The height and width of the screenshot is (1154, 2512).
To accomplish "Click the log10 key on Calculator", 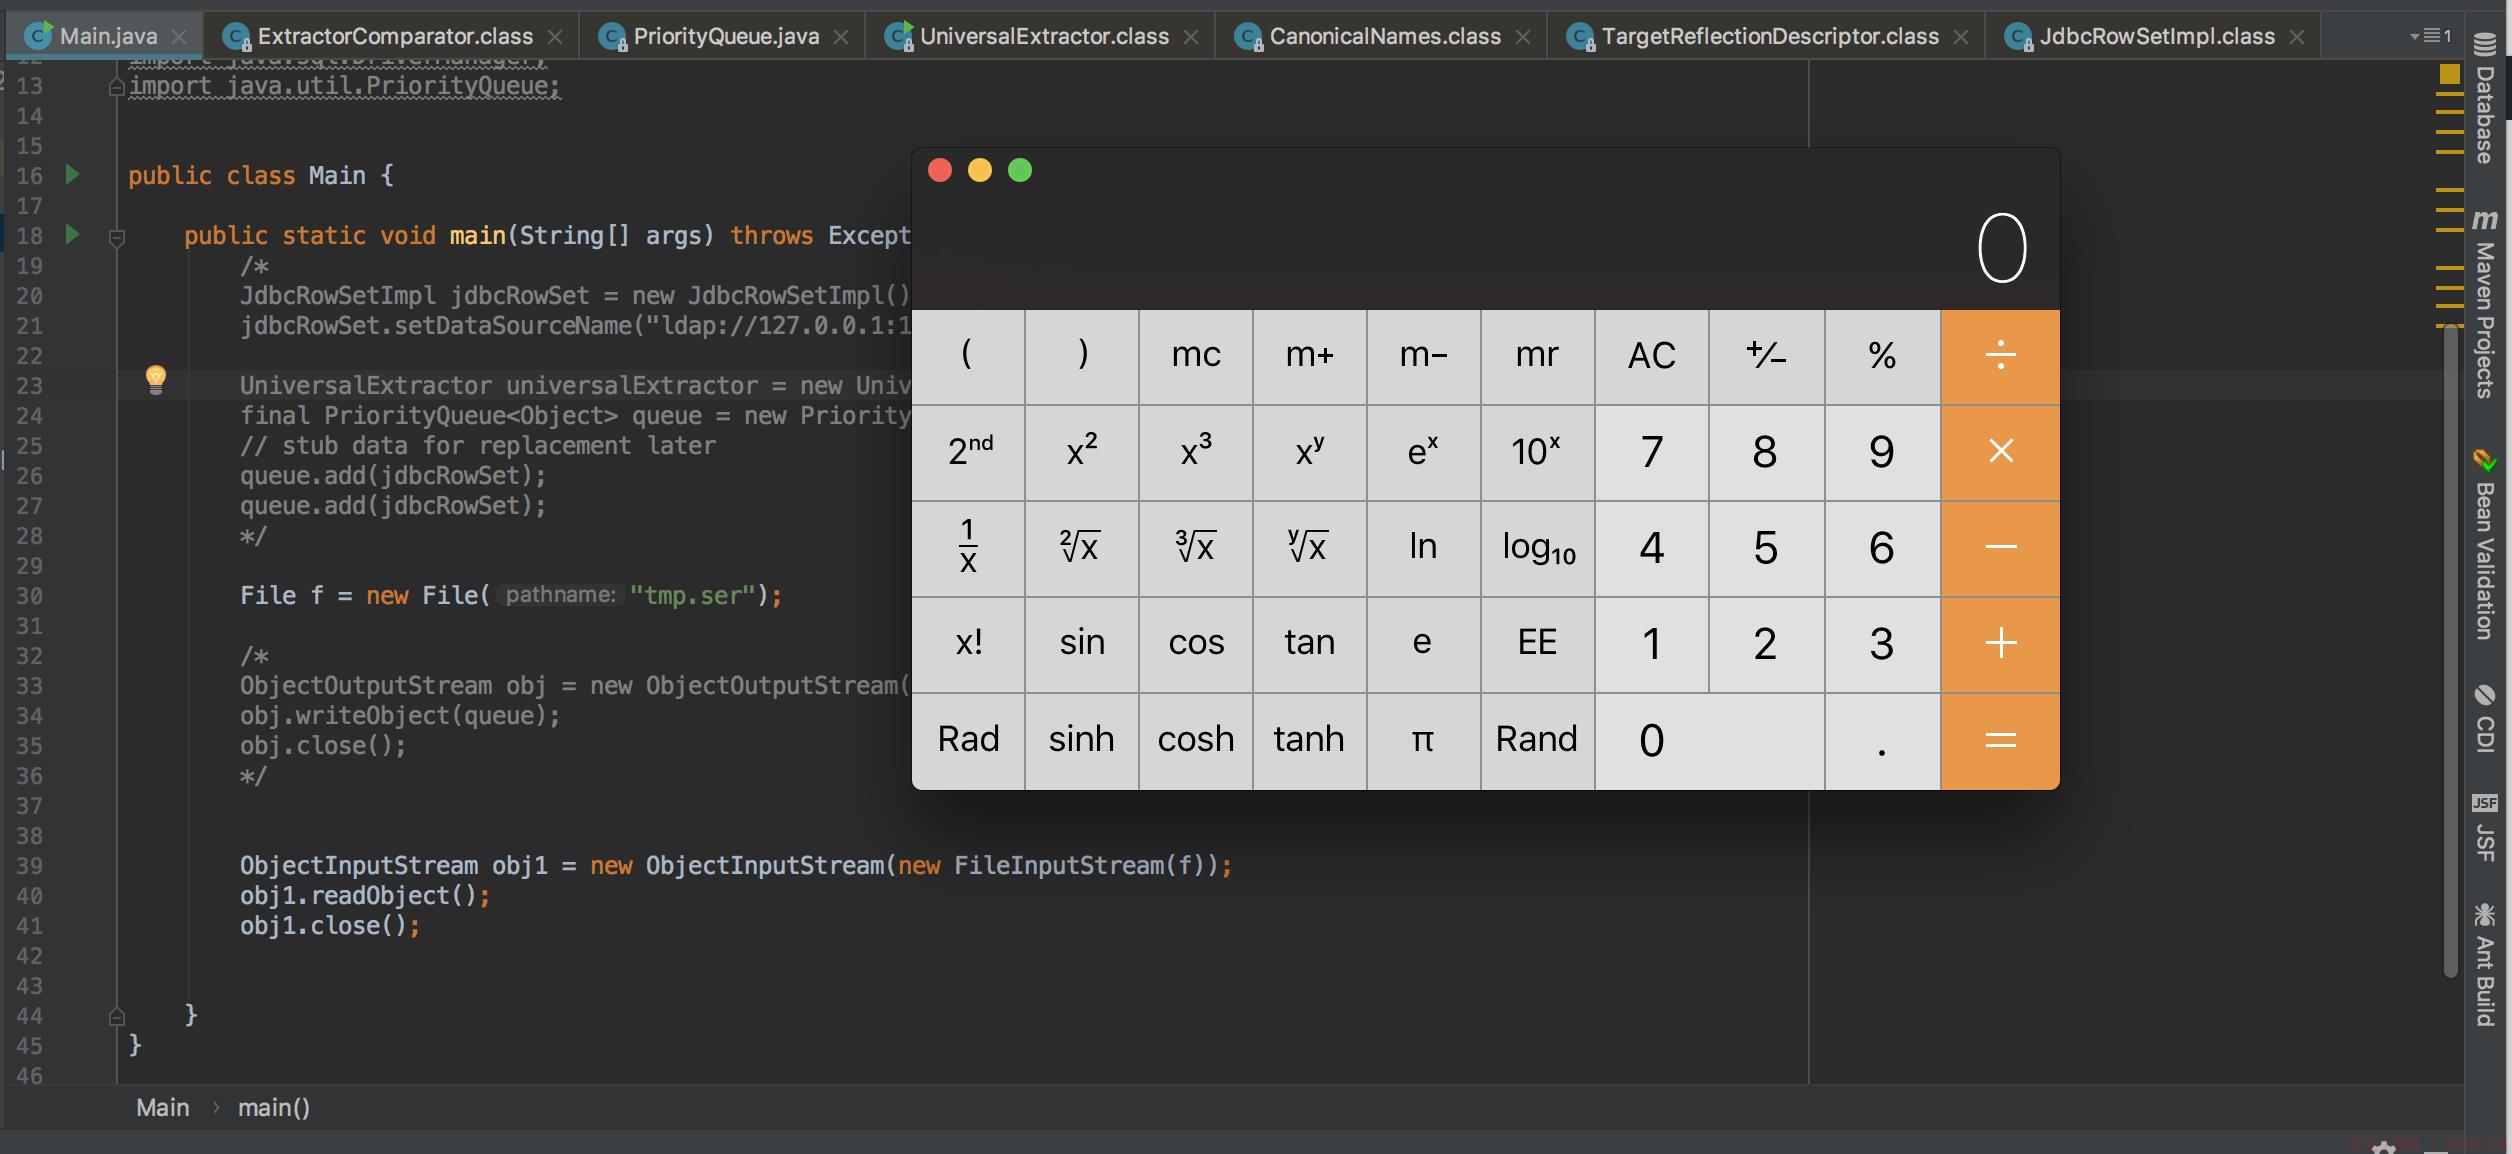I will click(1537, 548).
